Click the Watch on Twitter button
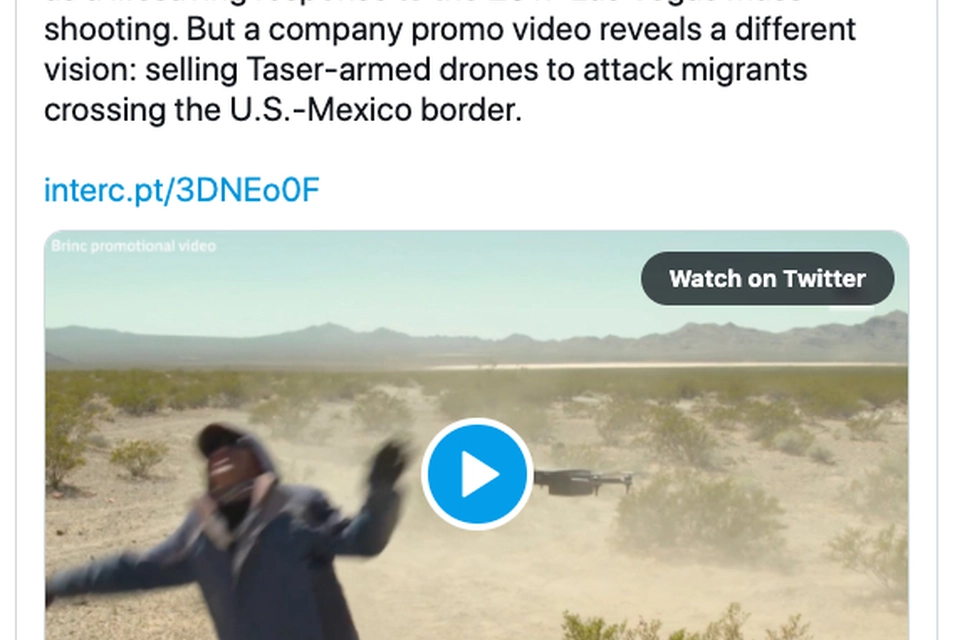This screenshot has height=640, width=960. tap(767, 279)
